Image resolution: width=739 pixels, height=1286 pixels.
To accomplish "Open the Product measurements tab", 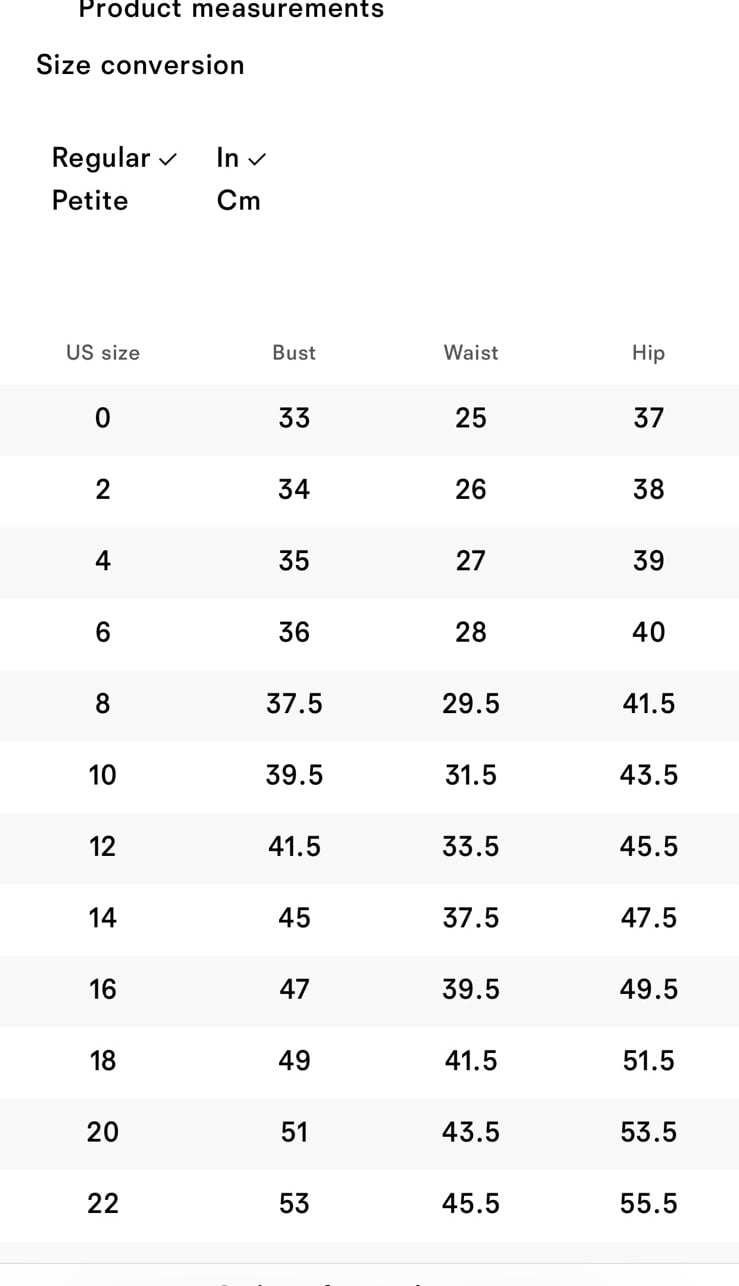I will pyautogui.click(x=231, y=10).
